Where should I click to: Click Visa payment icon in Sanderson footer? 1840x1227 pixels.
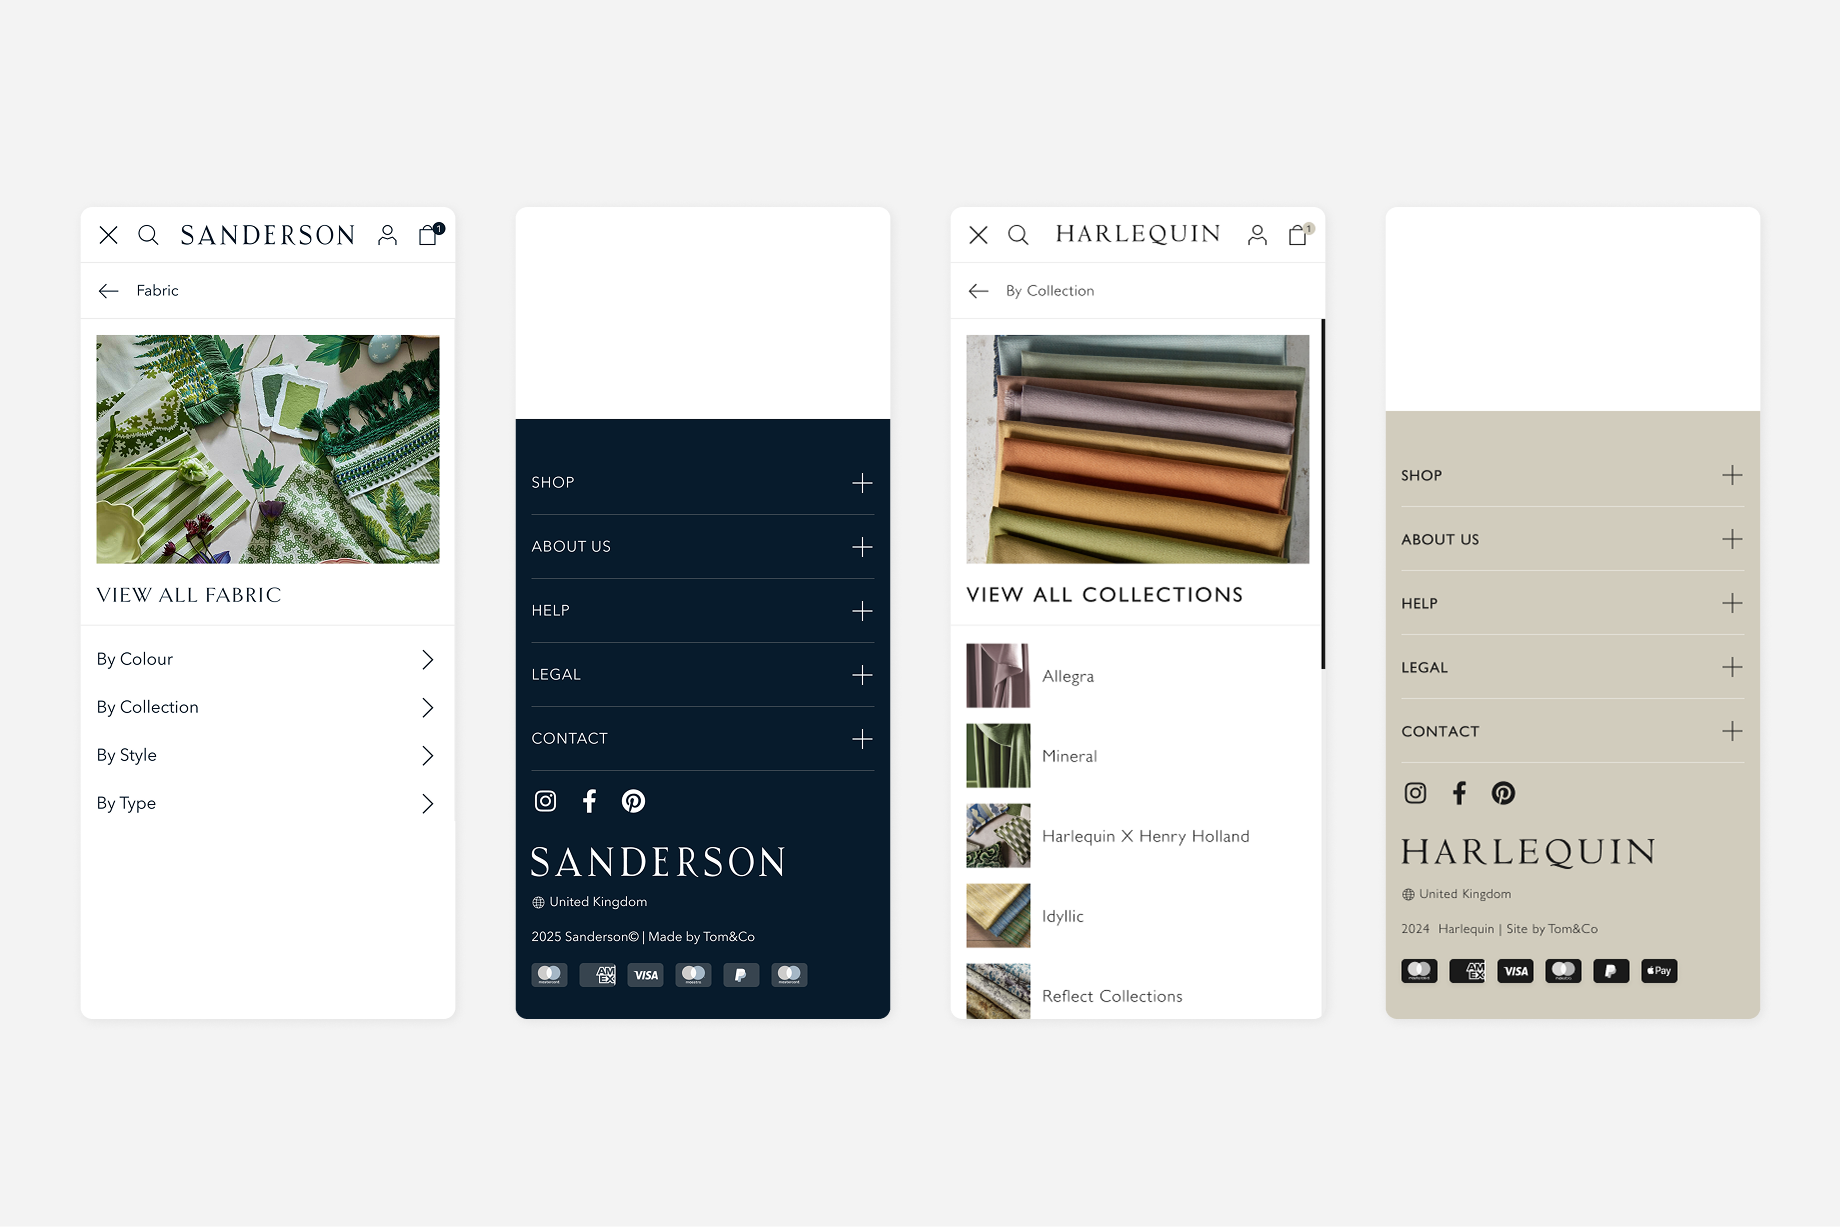coord(646,975)
